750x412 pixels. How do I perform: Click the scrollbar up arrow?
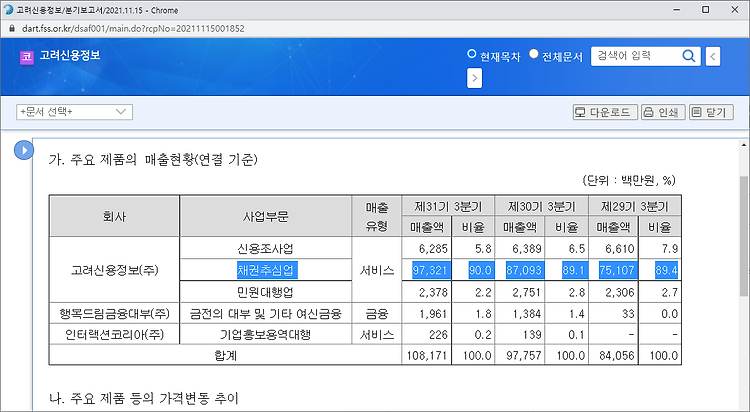click(x=744, y=145)
